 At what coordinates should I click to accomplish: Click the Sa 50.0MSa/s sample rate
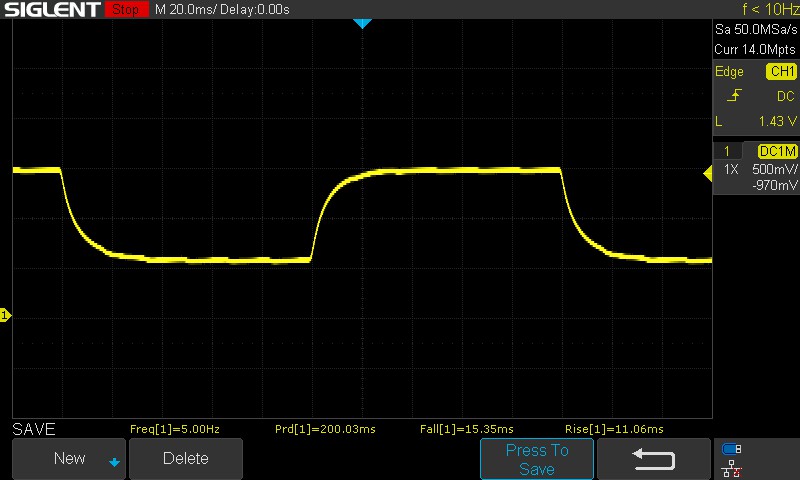(x=756, y=30)
